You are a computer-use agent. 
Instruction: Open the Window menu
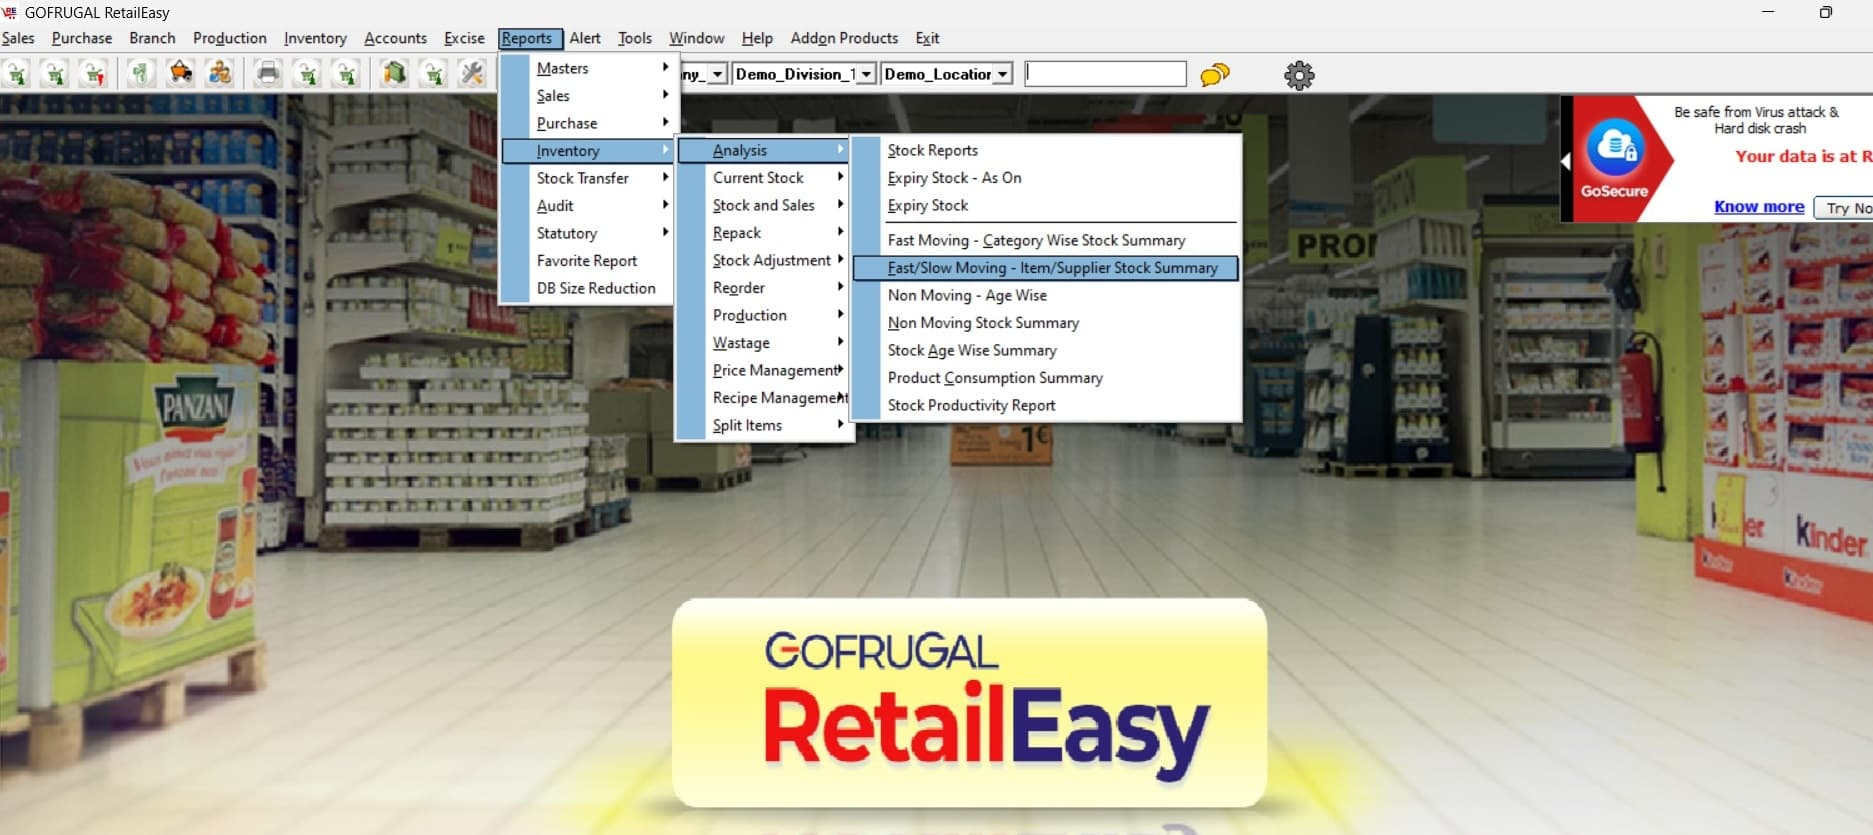697,38
